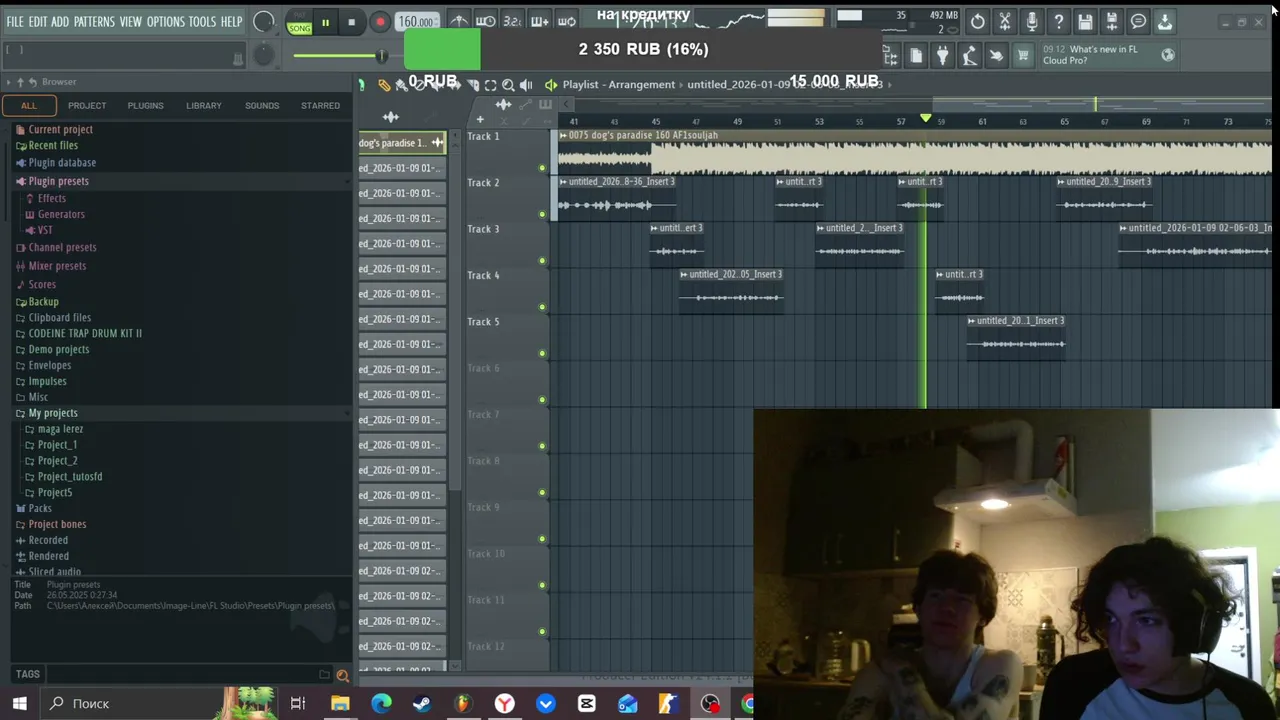Screen dimensions: 1280x720
Task: Toggle Track 8 mute LED
Action: [542, 492]
